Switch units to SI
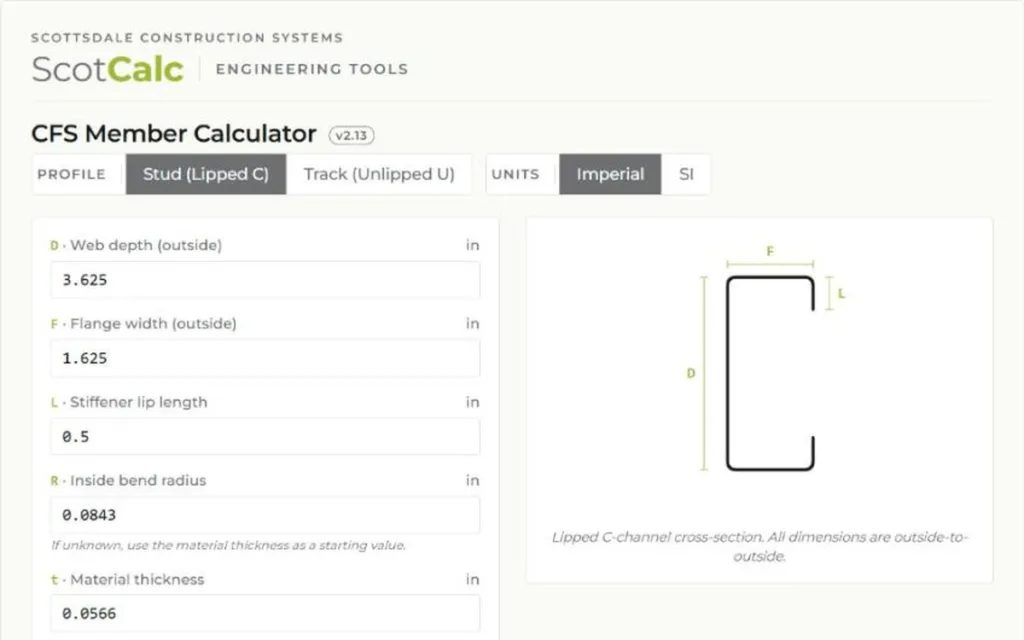This screenshot has height=640, width=1024. click(x=686, y=174)
